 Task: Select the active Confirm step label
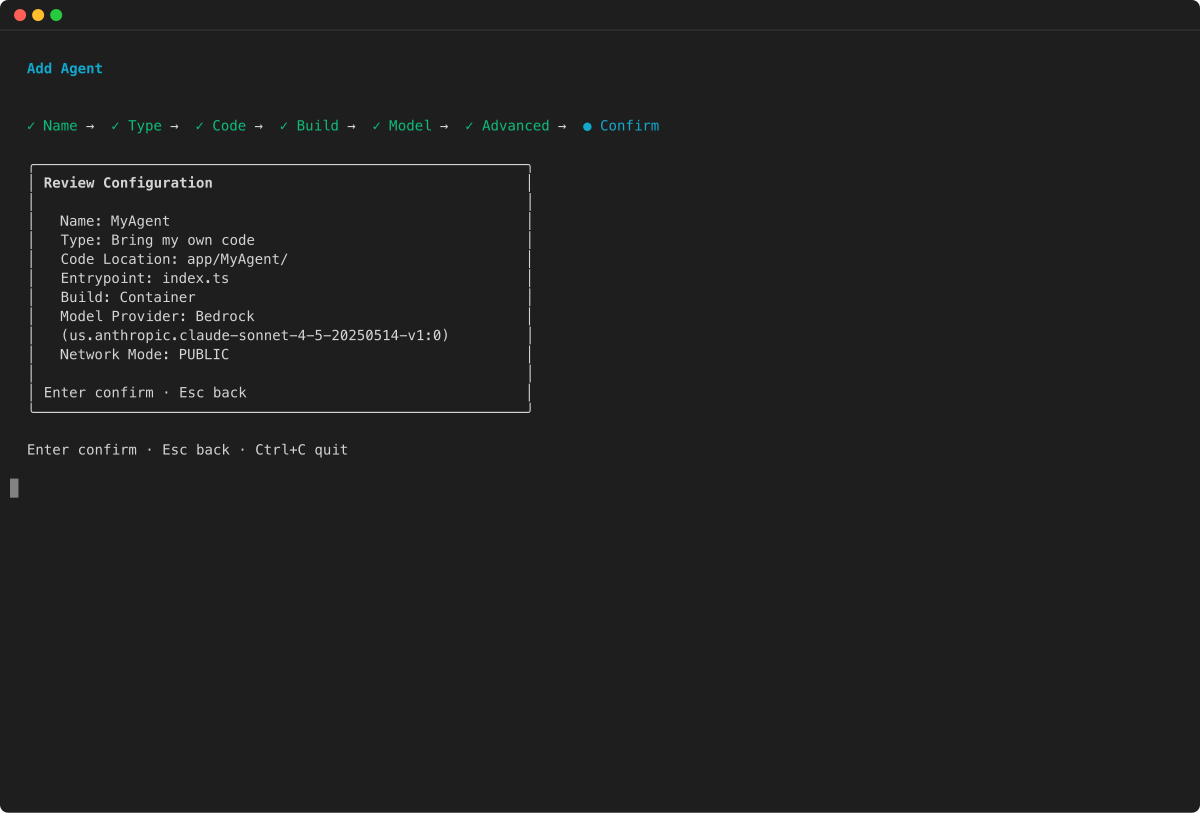coord(629,126)
